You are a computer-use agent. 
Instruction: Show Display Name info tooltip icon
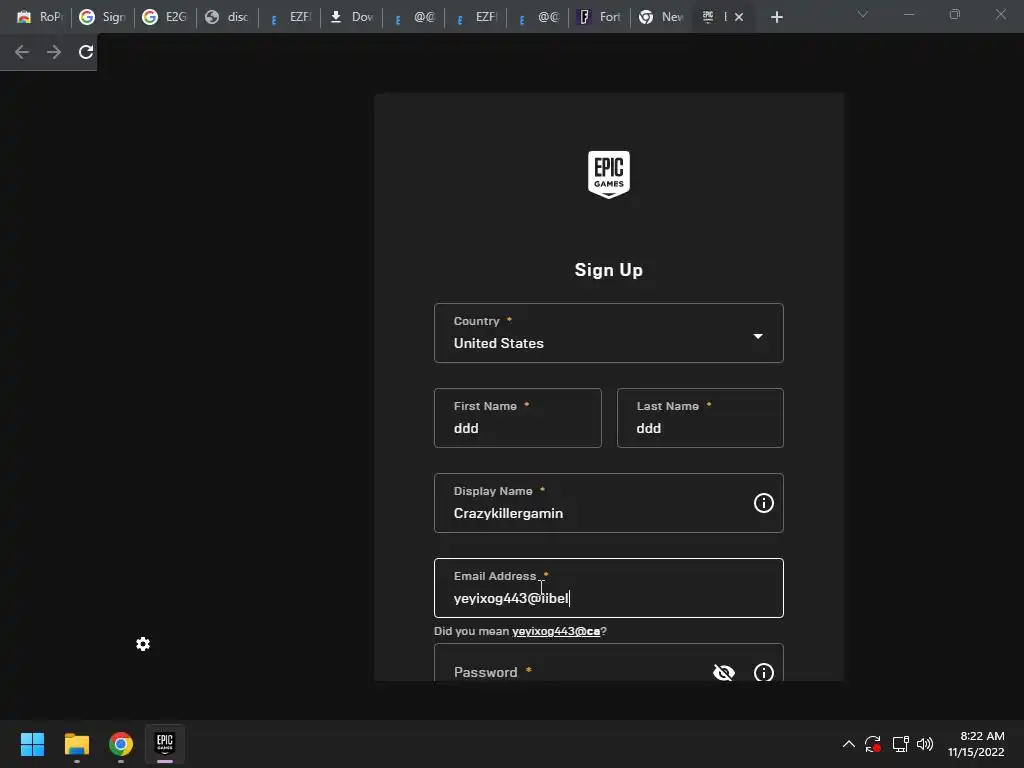pos(763,503)
